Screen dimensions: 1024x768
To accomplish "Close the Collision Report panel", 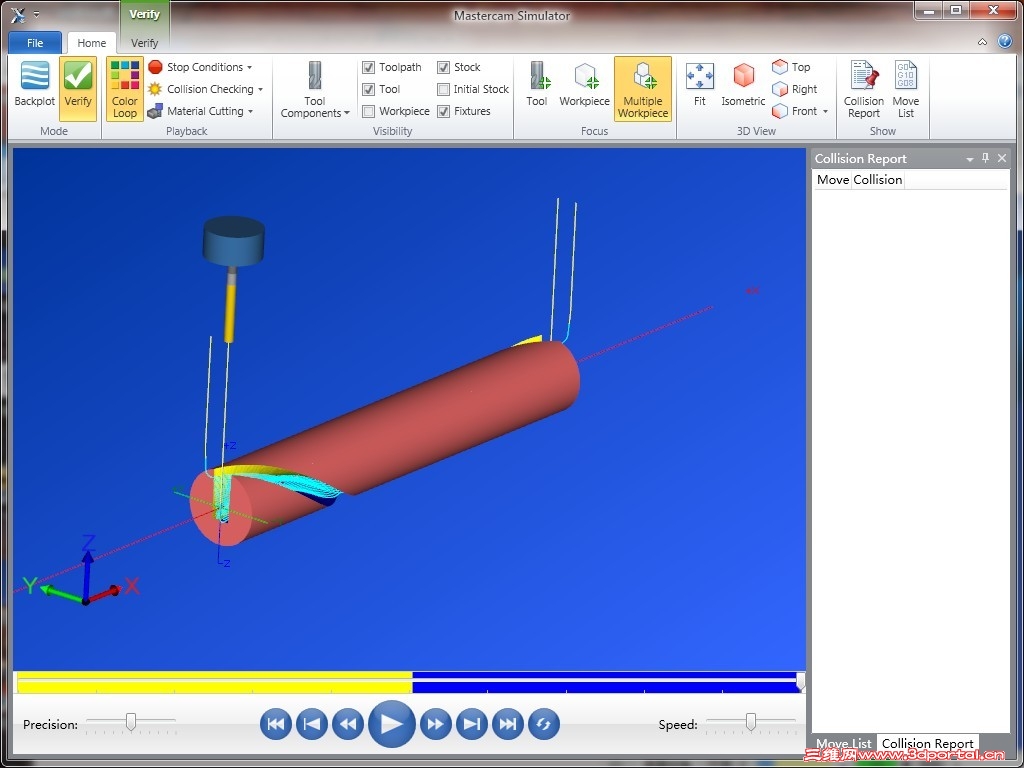I will coord(1002,158).
